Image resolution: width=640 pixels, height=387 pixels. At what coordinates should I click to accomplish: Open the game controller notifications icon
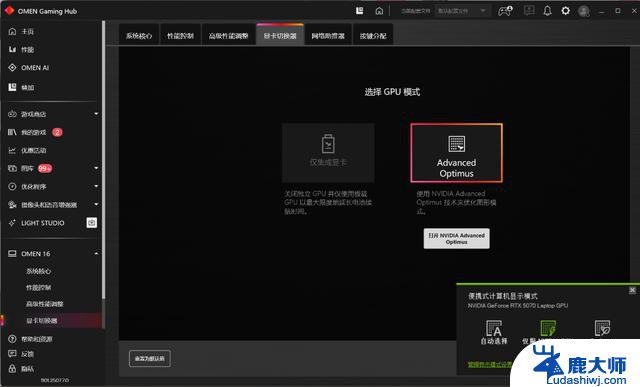(x=505, y=11)
